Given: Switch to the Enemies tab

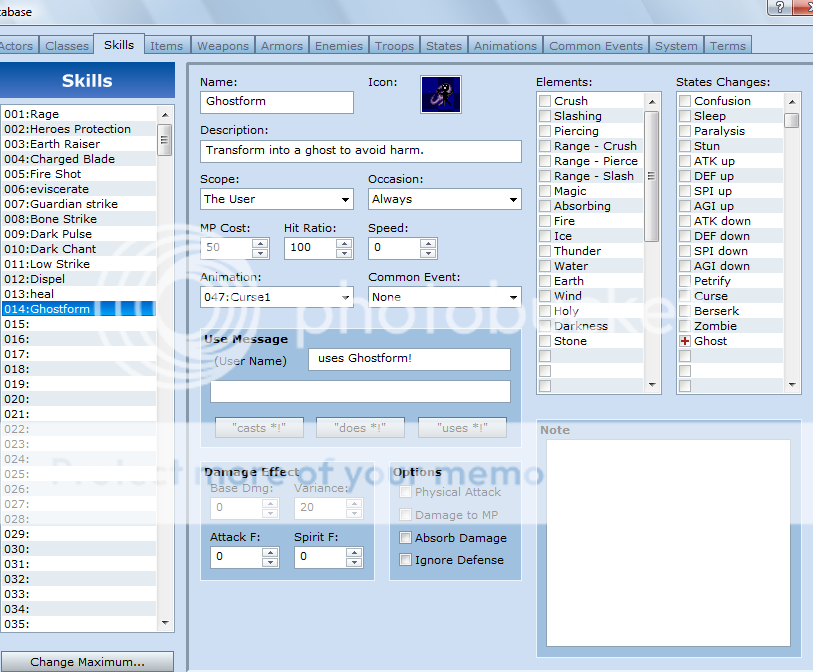Looking at the screenshot, I should click(339, 46).
